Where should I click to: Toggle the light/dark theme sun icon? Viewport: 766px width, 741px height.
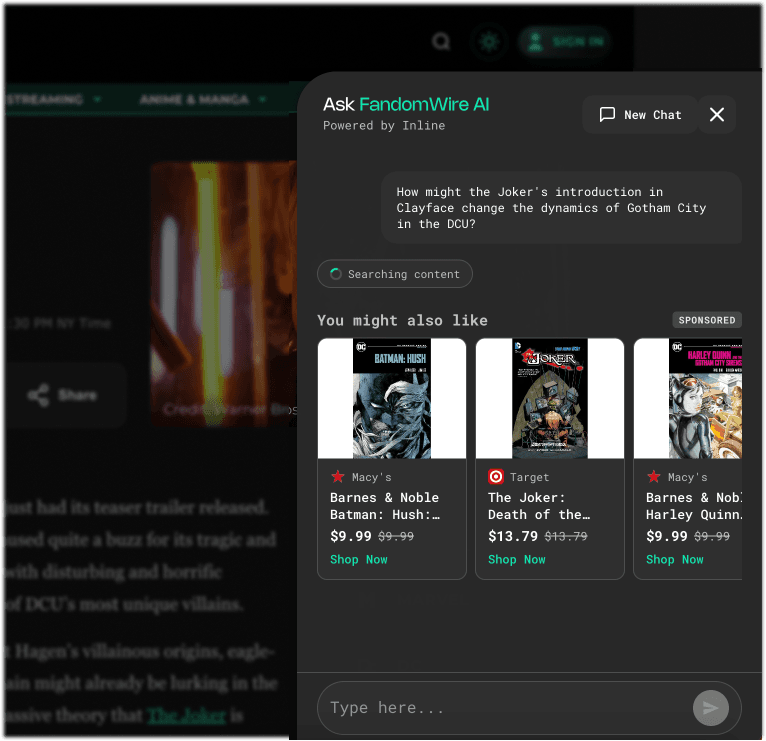[x=489, y=42]
